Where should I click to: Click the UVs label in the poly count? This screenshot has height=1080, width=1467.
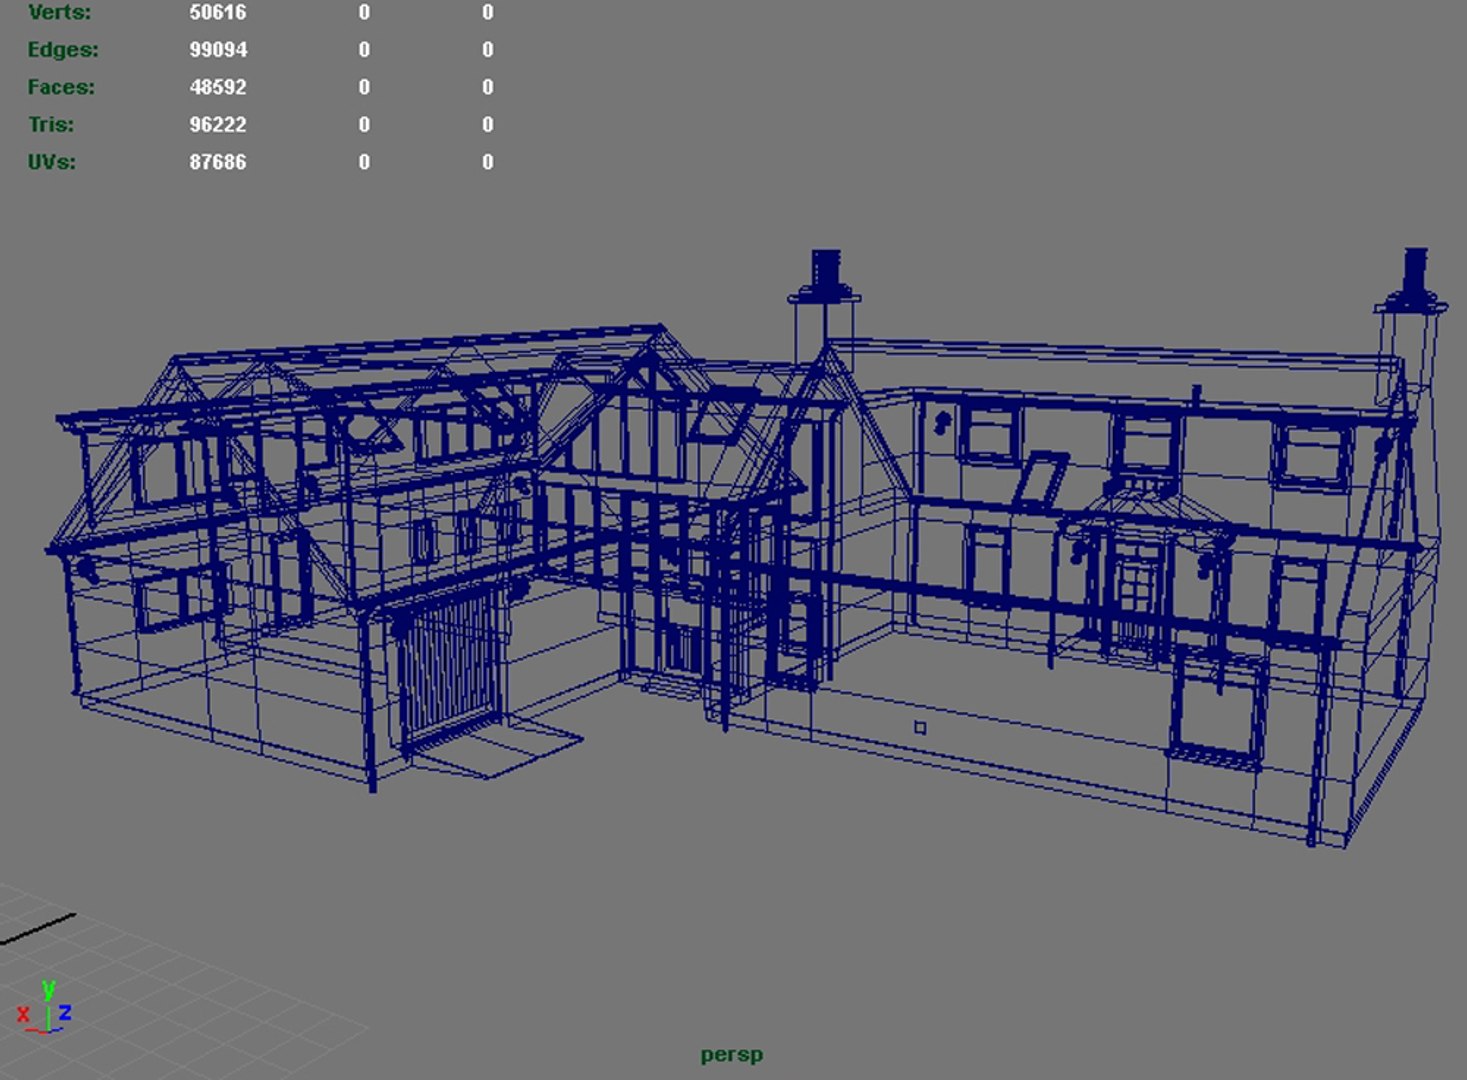(52, 162)
